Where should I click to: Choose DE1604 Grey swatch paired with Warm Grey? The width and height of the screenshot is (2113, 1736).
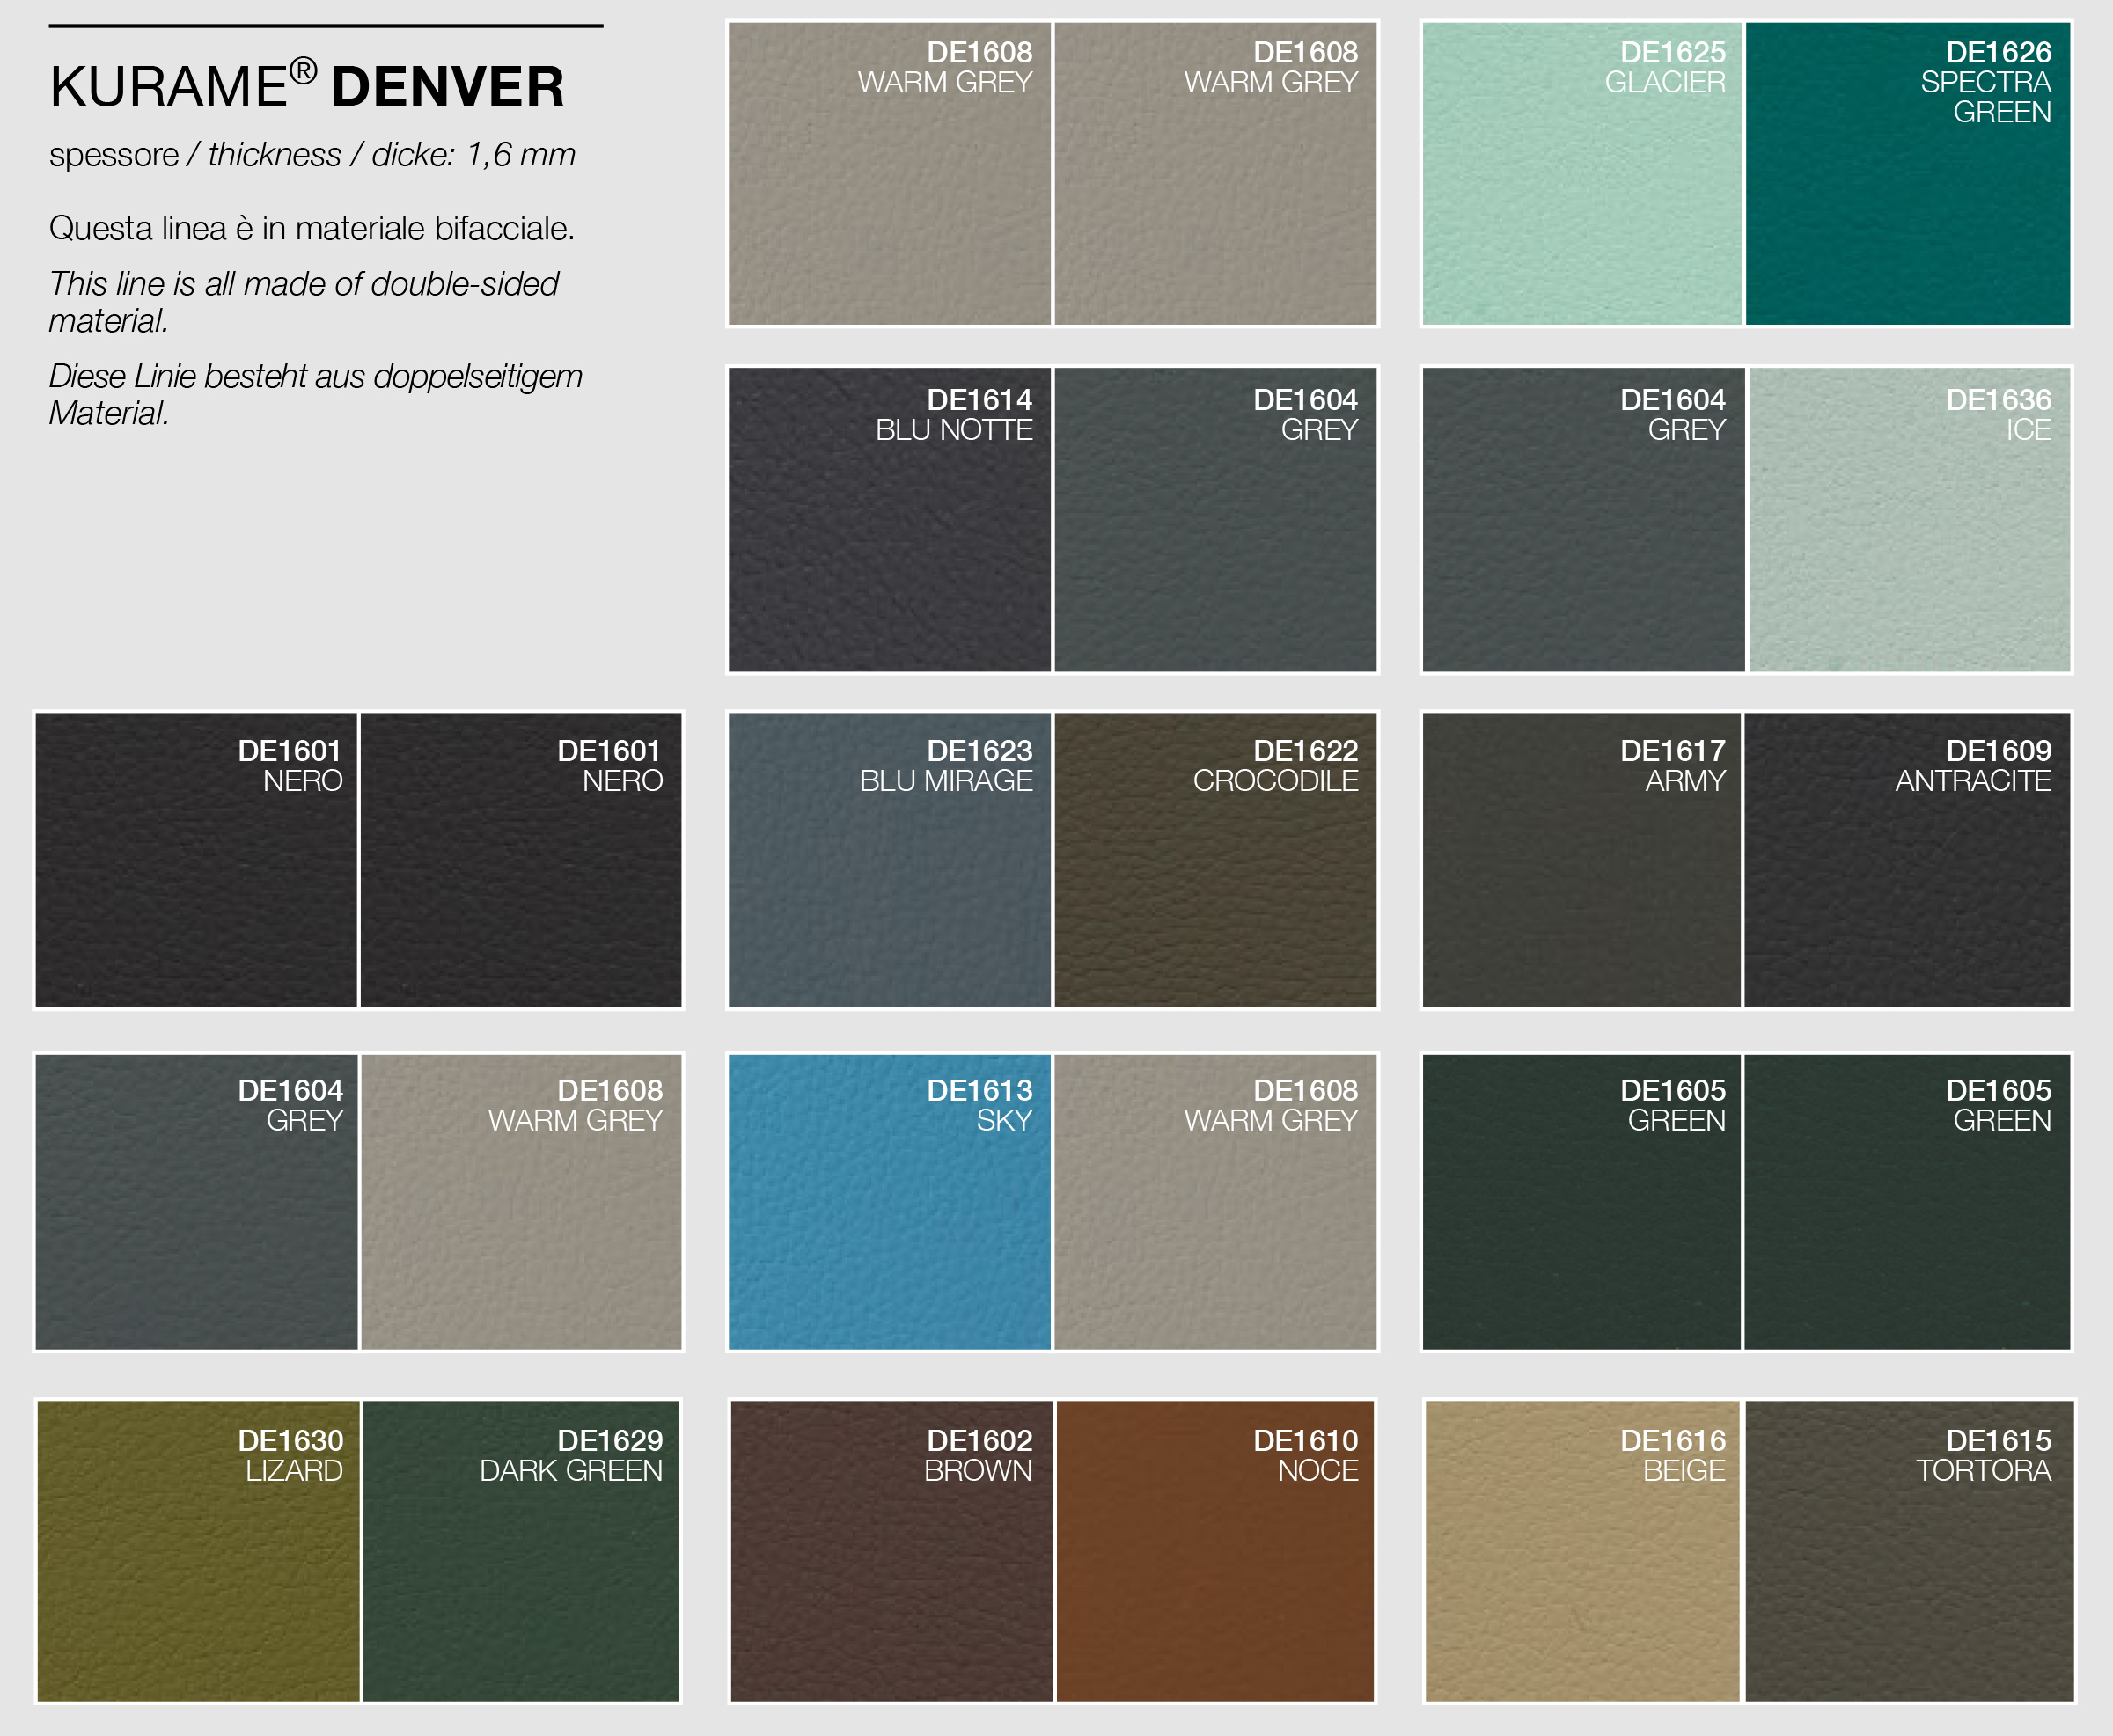(196, 1202)
